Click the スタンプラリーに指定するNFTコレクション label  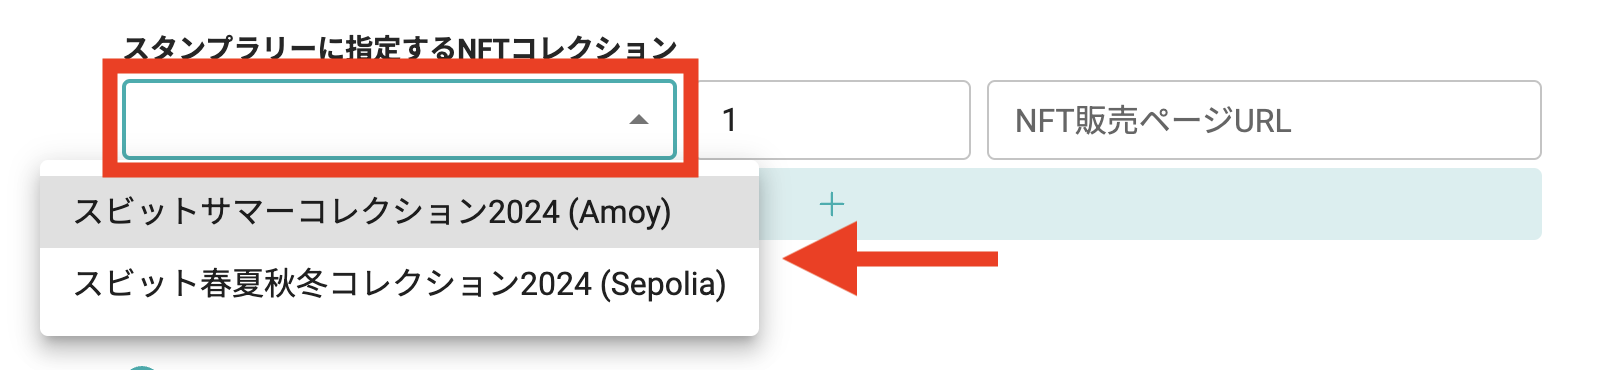click(x=400, y=47)
